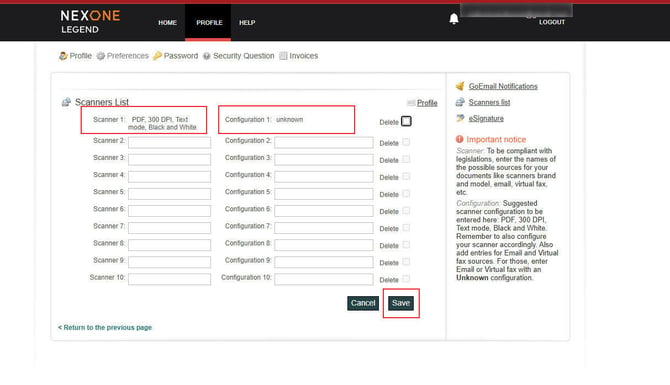Go to the HOME menu
670x385 pixels.
(167, 23)
